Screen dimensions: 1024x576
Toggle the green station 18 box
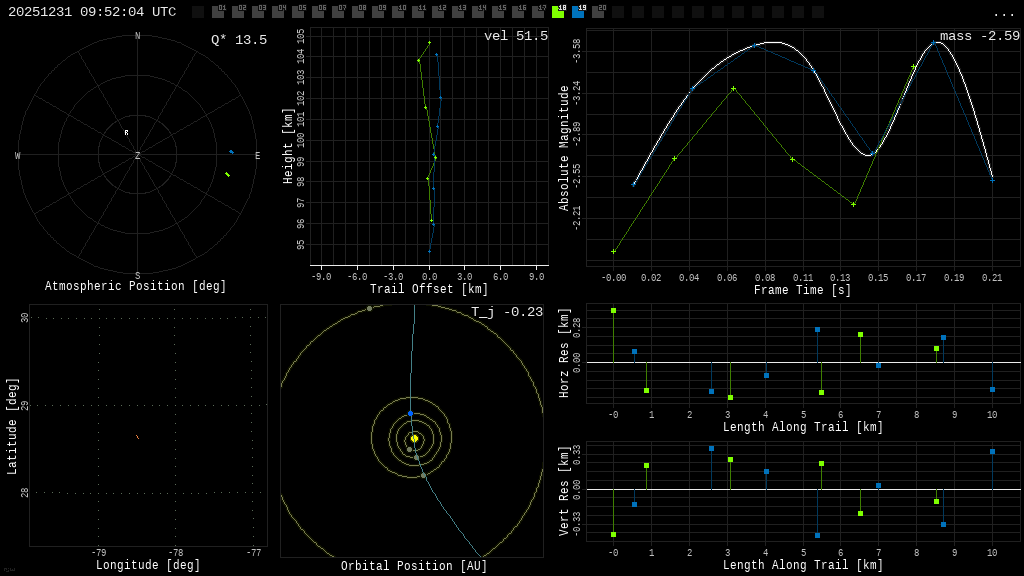point(558,12)
